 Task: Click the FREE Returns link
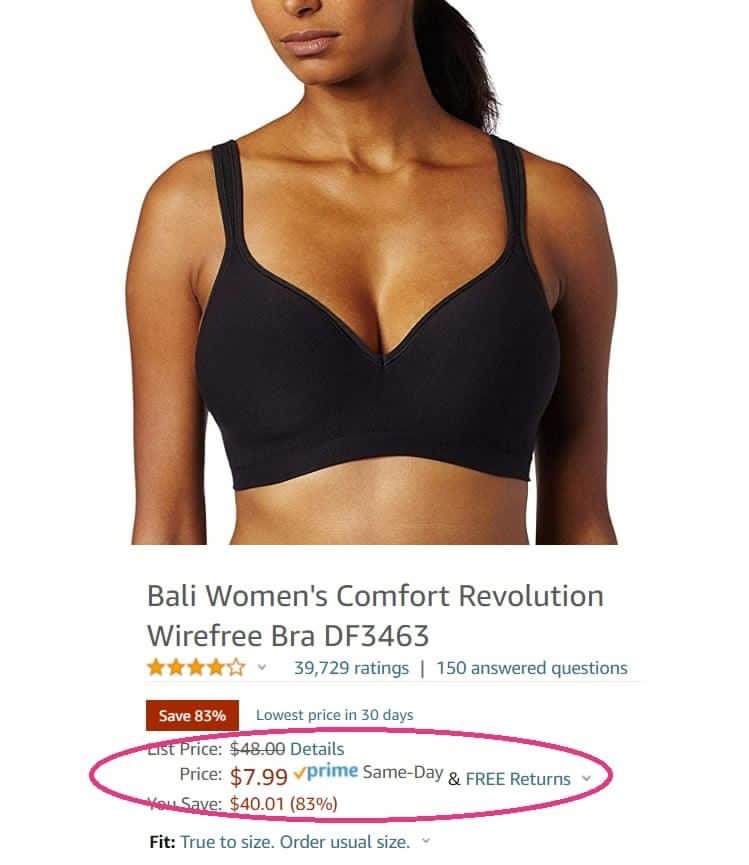[x=518, y=779]
